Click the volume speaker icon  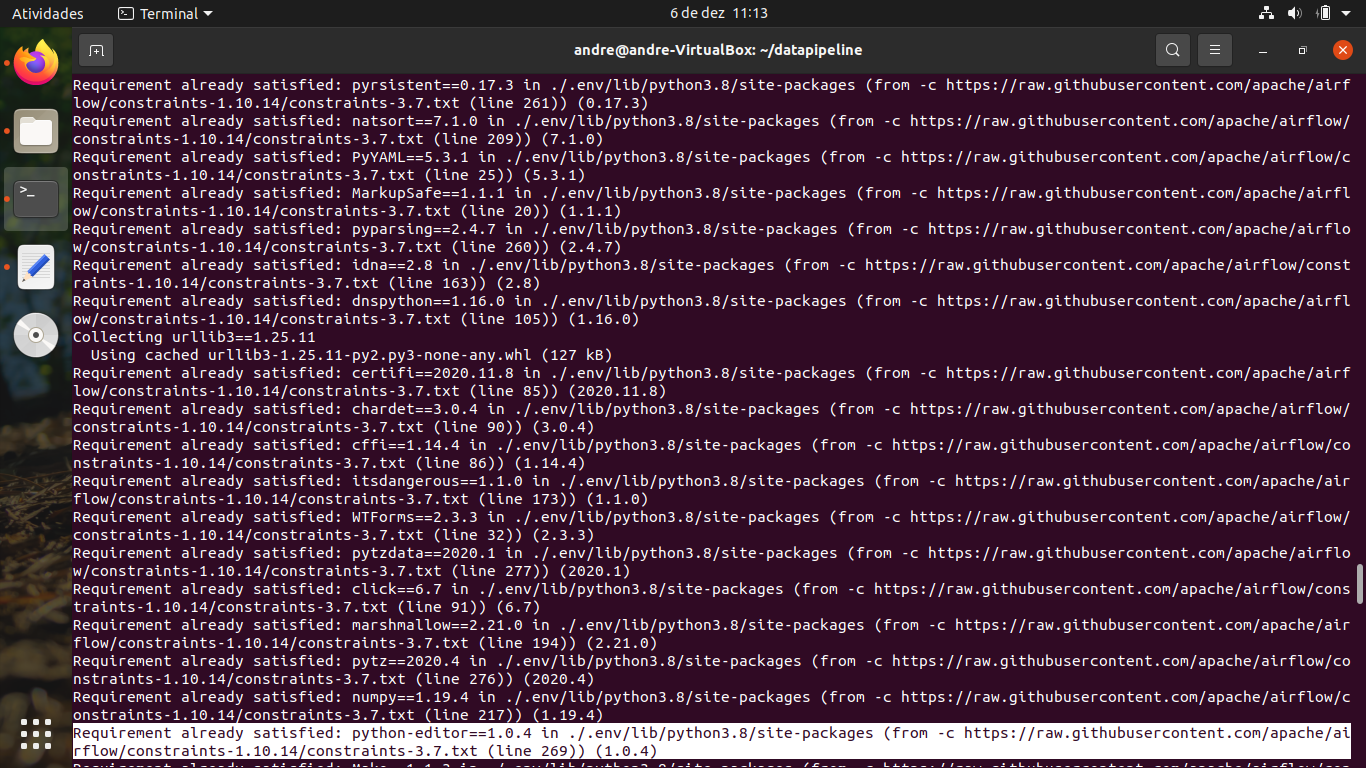coord(1294,13)
